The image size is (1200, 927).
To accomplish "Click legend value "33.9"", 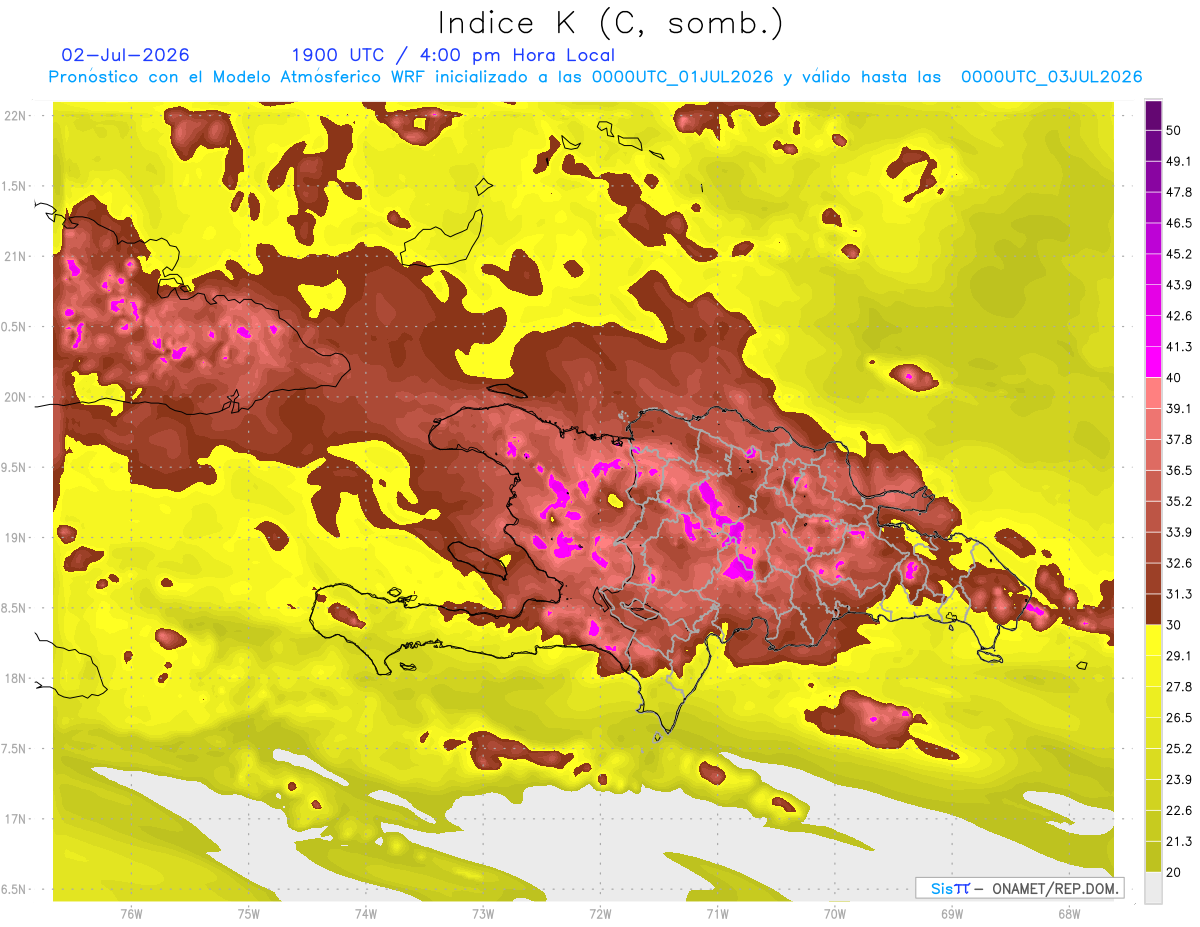I will 1180,532.
